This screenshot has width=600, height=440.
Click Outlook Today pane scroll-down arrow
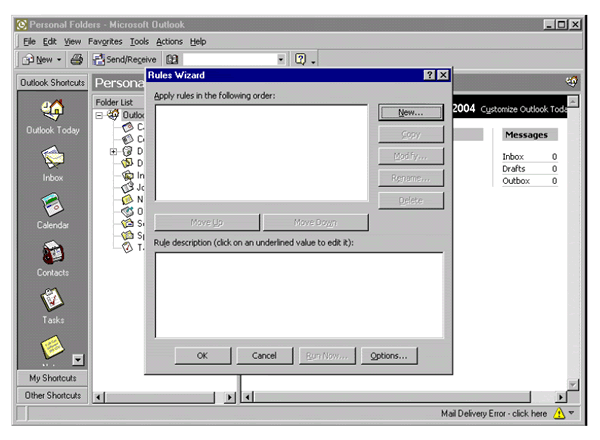coord(573,385)
